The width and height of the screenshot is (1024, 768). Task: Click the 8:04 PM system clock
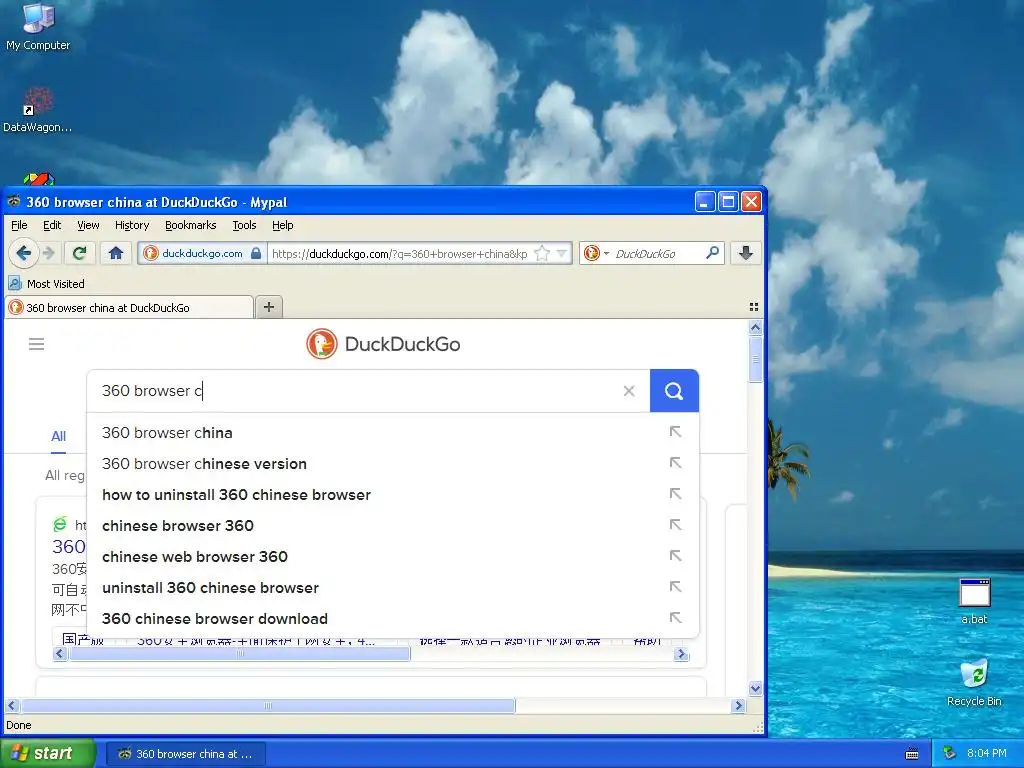[987, 753]
